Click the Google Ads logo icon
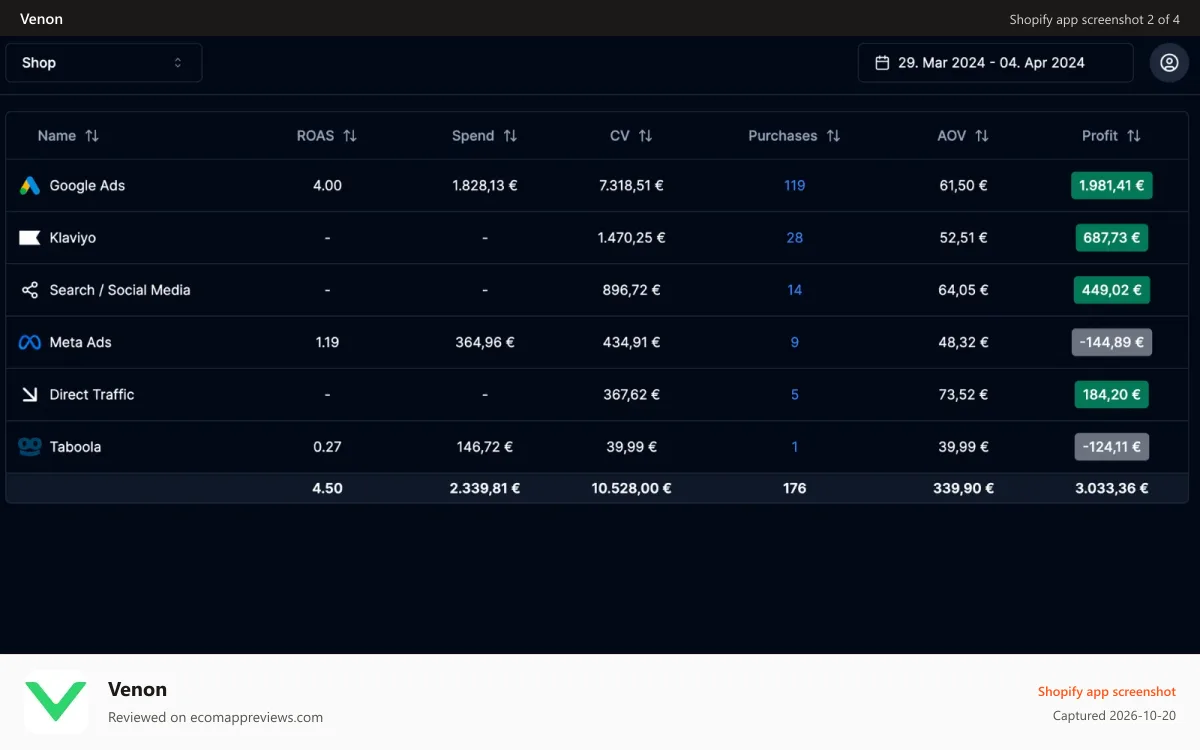The width and height of the screenshot is (1200, 750). tap(29, 185)
